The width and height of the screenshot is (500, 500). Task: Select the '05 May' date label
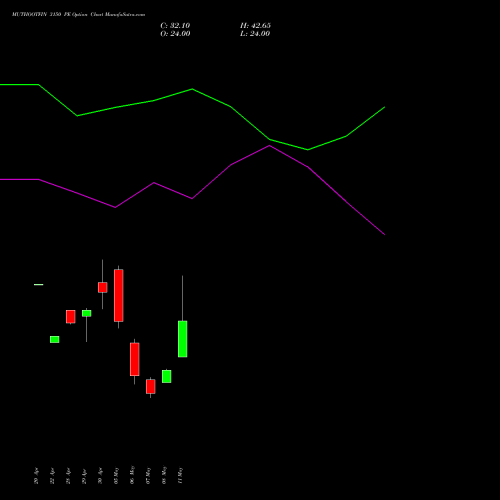pos(116,475)
